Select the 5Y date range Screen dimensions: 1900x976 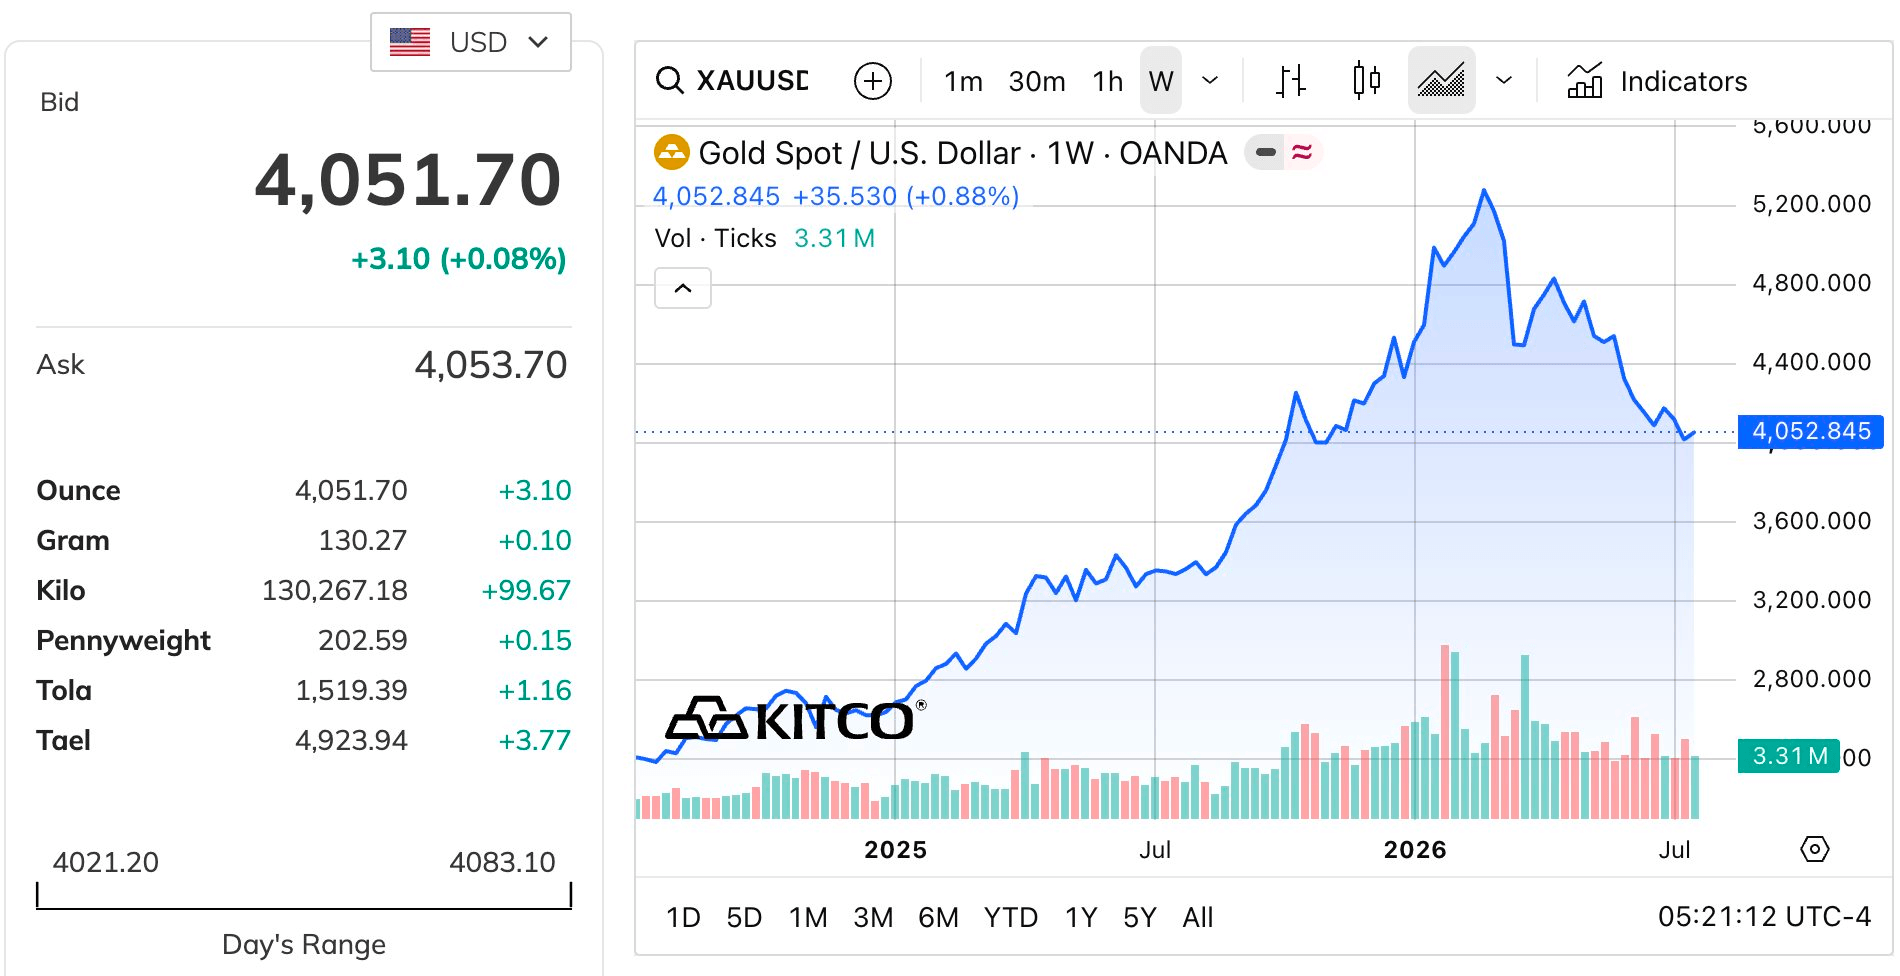[x=1140, y=917]
